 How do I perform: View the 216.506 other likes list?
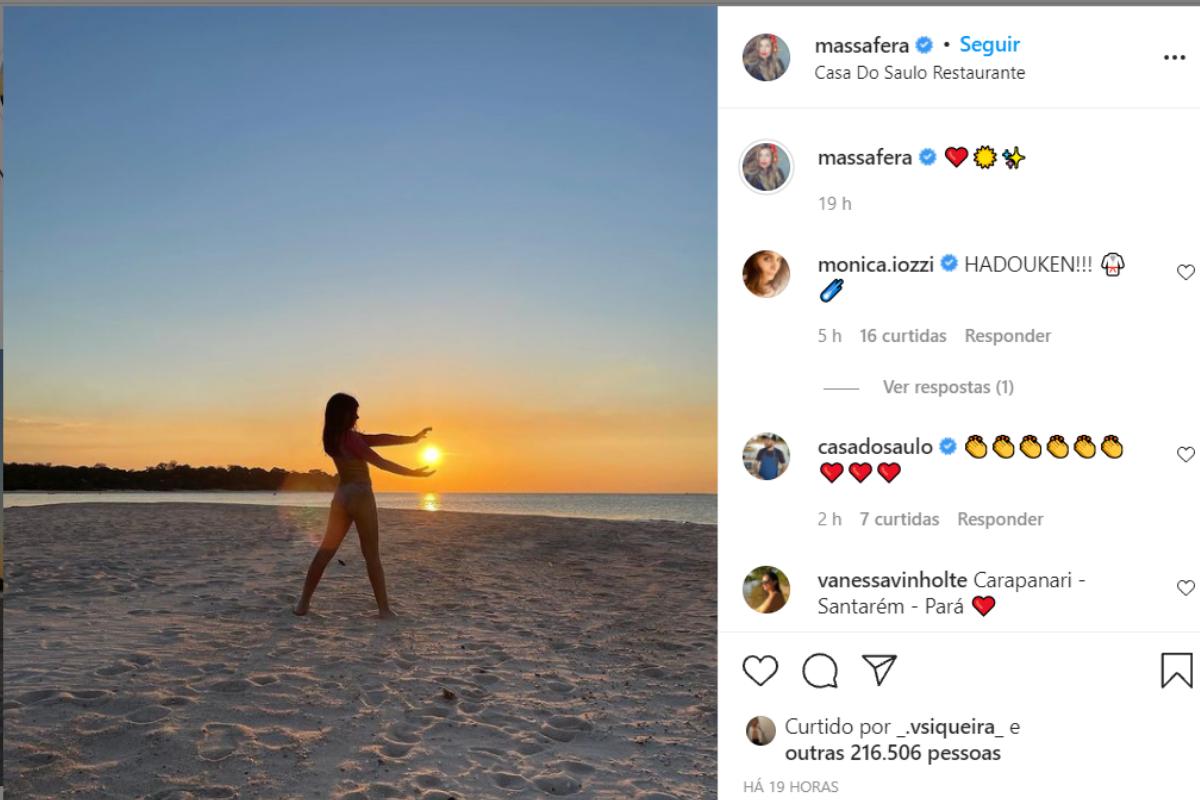coord(892,753)
